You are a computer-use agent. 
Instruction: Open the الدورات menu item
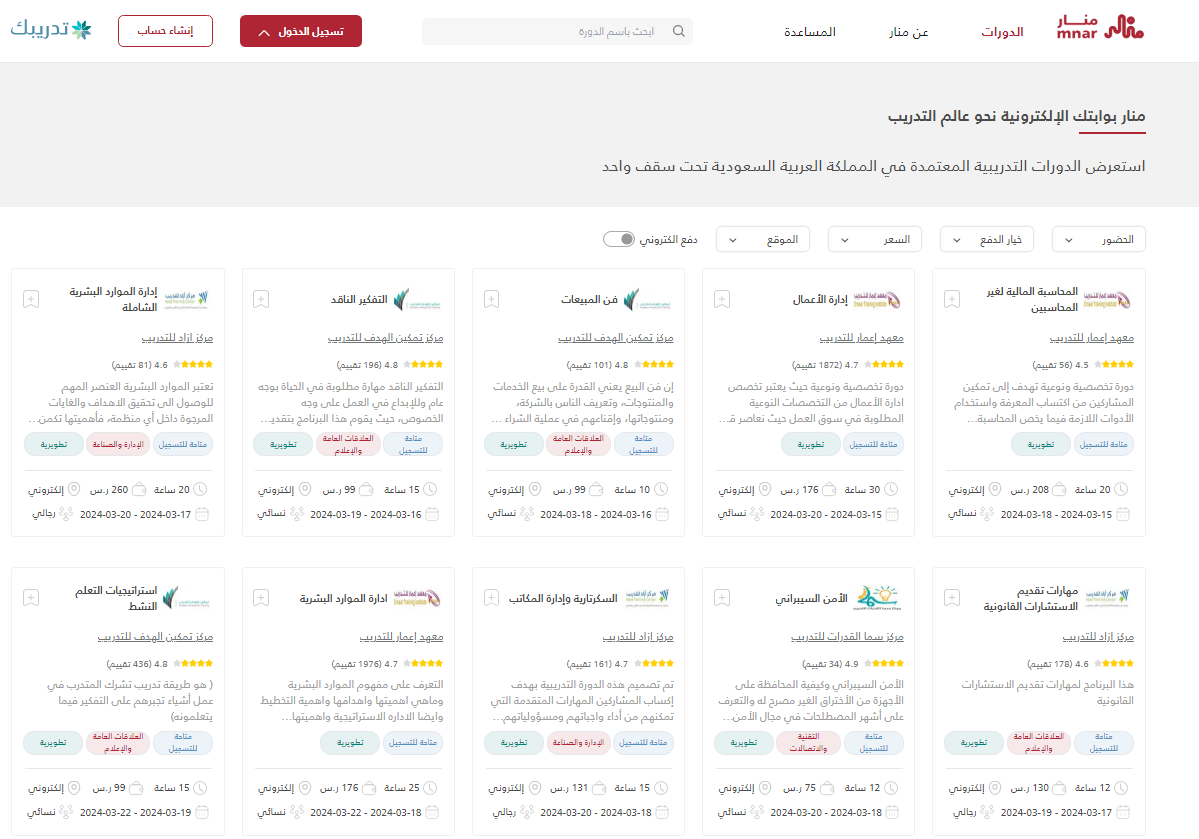[x=1002, y=32]
